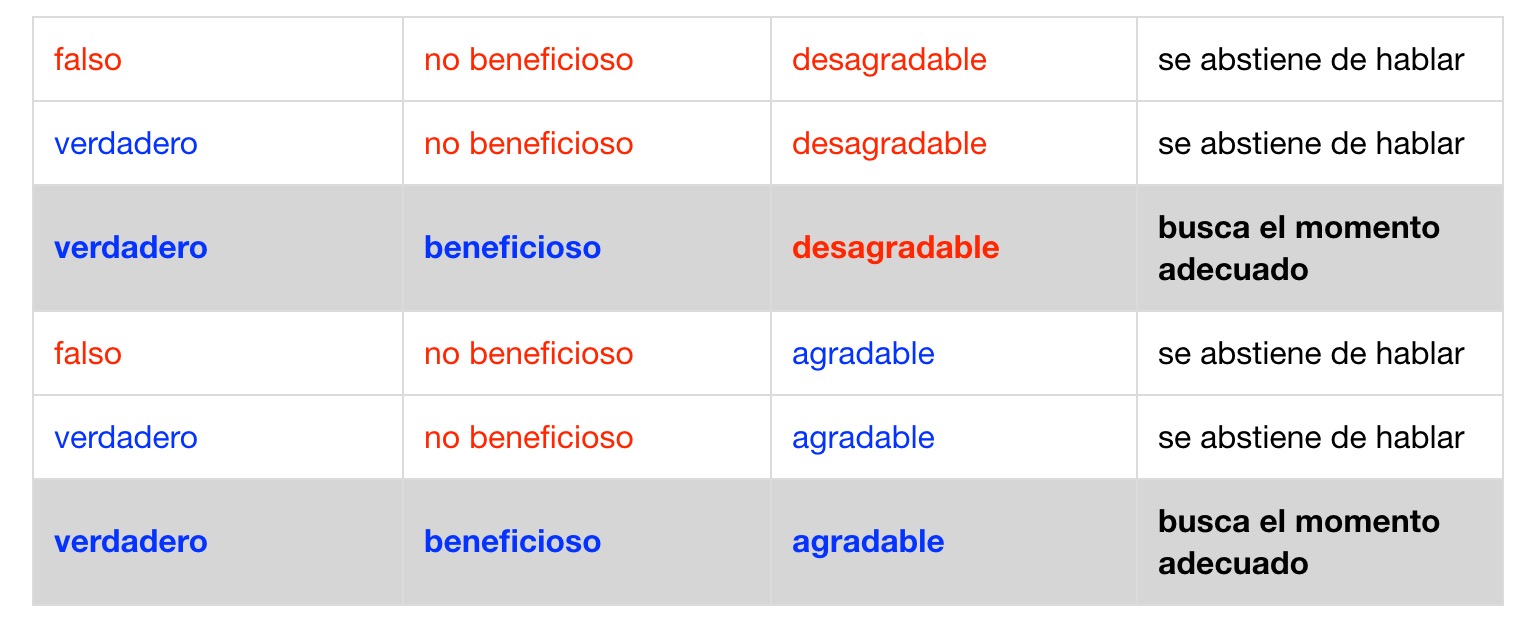
Task: Select bold 'verdadero' in first gray row
Action: (x=131, y=248)
